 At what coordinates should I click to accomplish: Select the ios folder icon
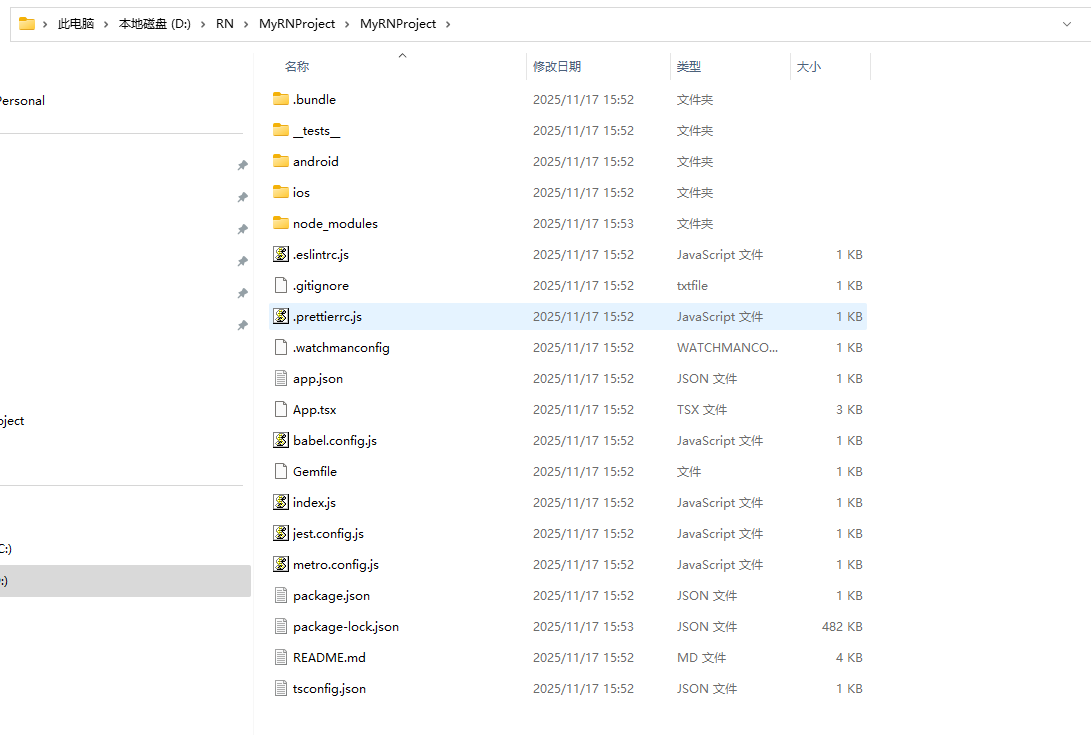(x=280, y=192)
